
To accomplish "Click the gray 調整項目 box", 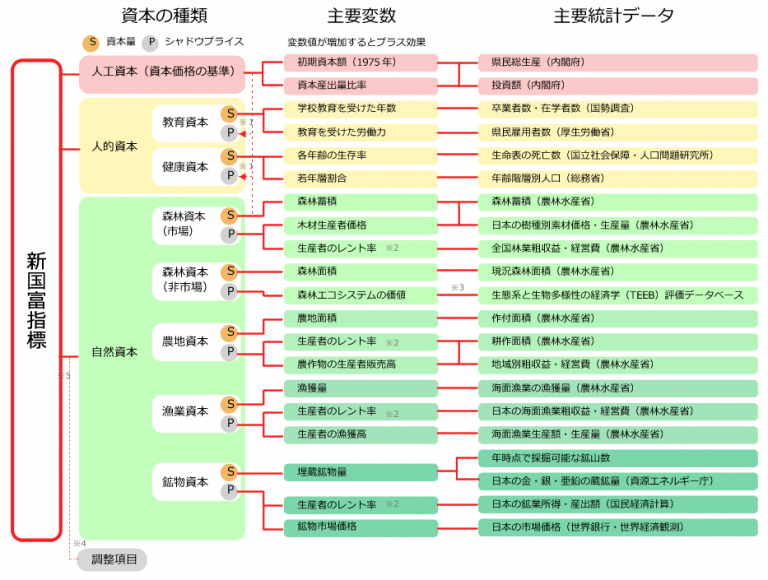I will (x=112, y=559).
